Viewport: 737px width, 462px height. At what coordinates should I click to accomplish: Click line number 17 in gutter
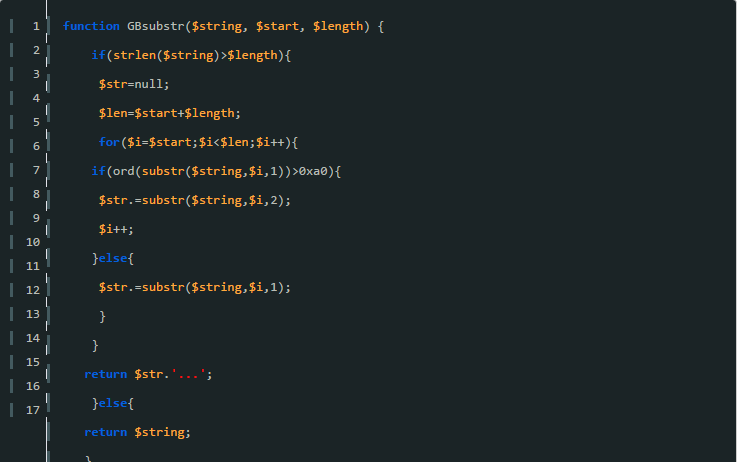tap(33, 410)
